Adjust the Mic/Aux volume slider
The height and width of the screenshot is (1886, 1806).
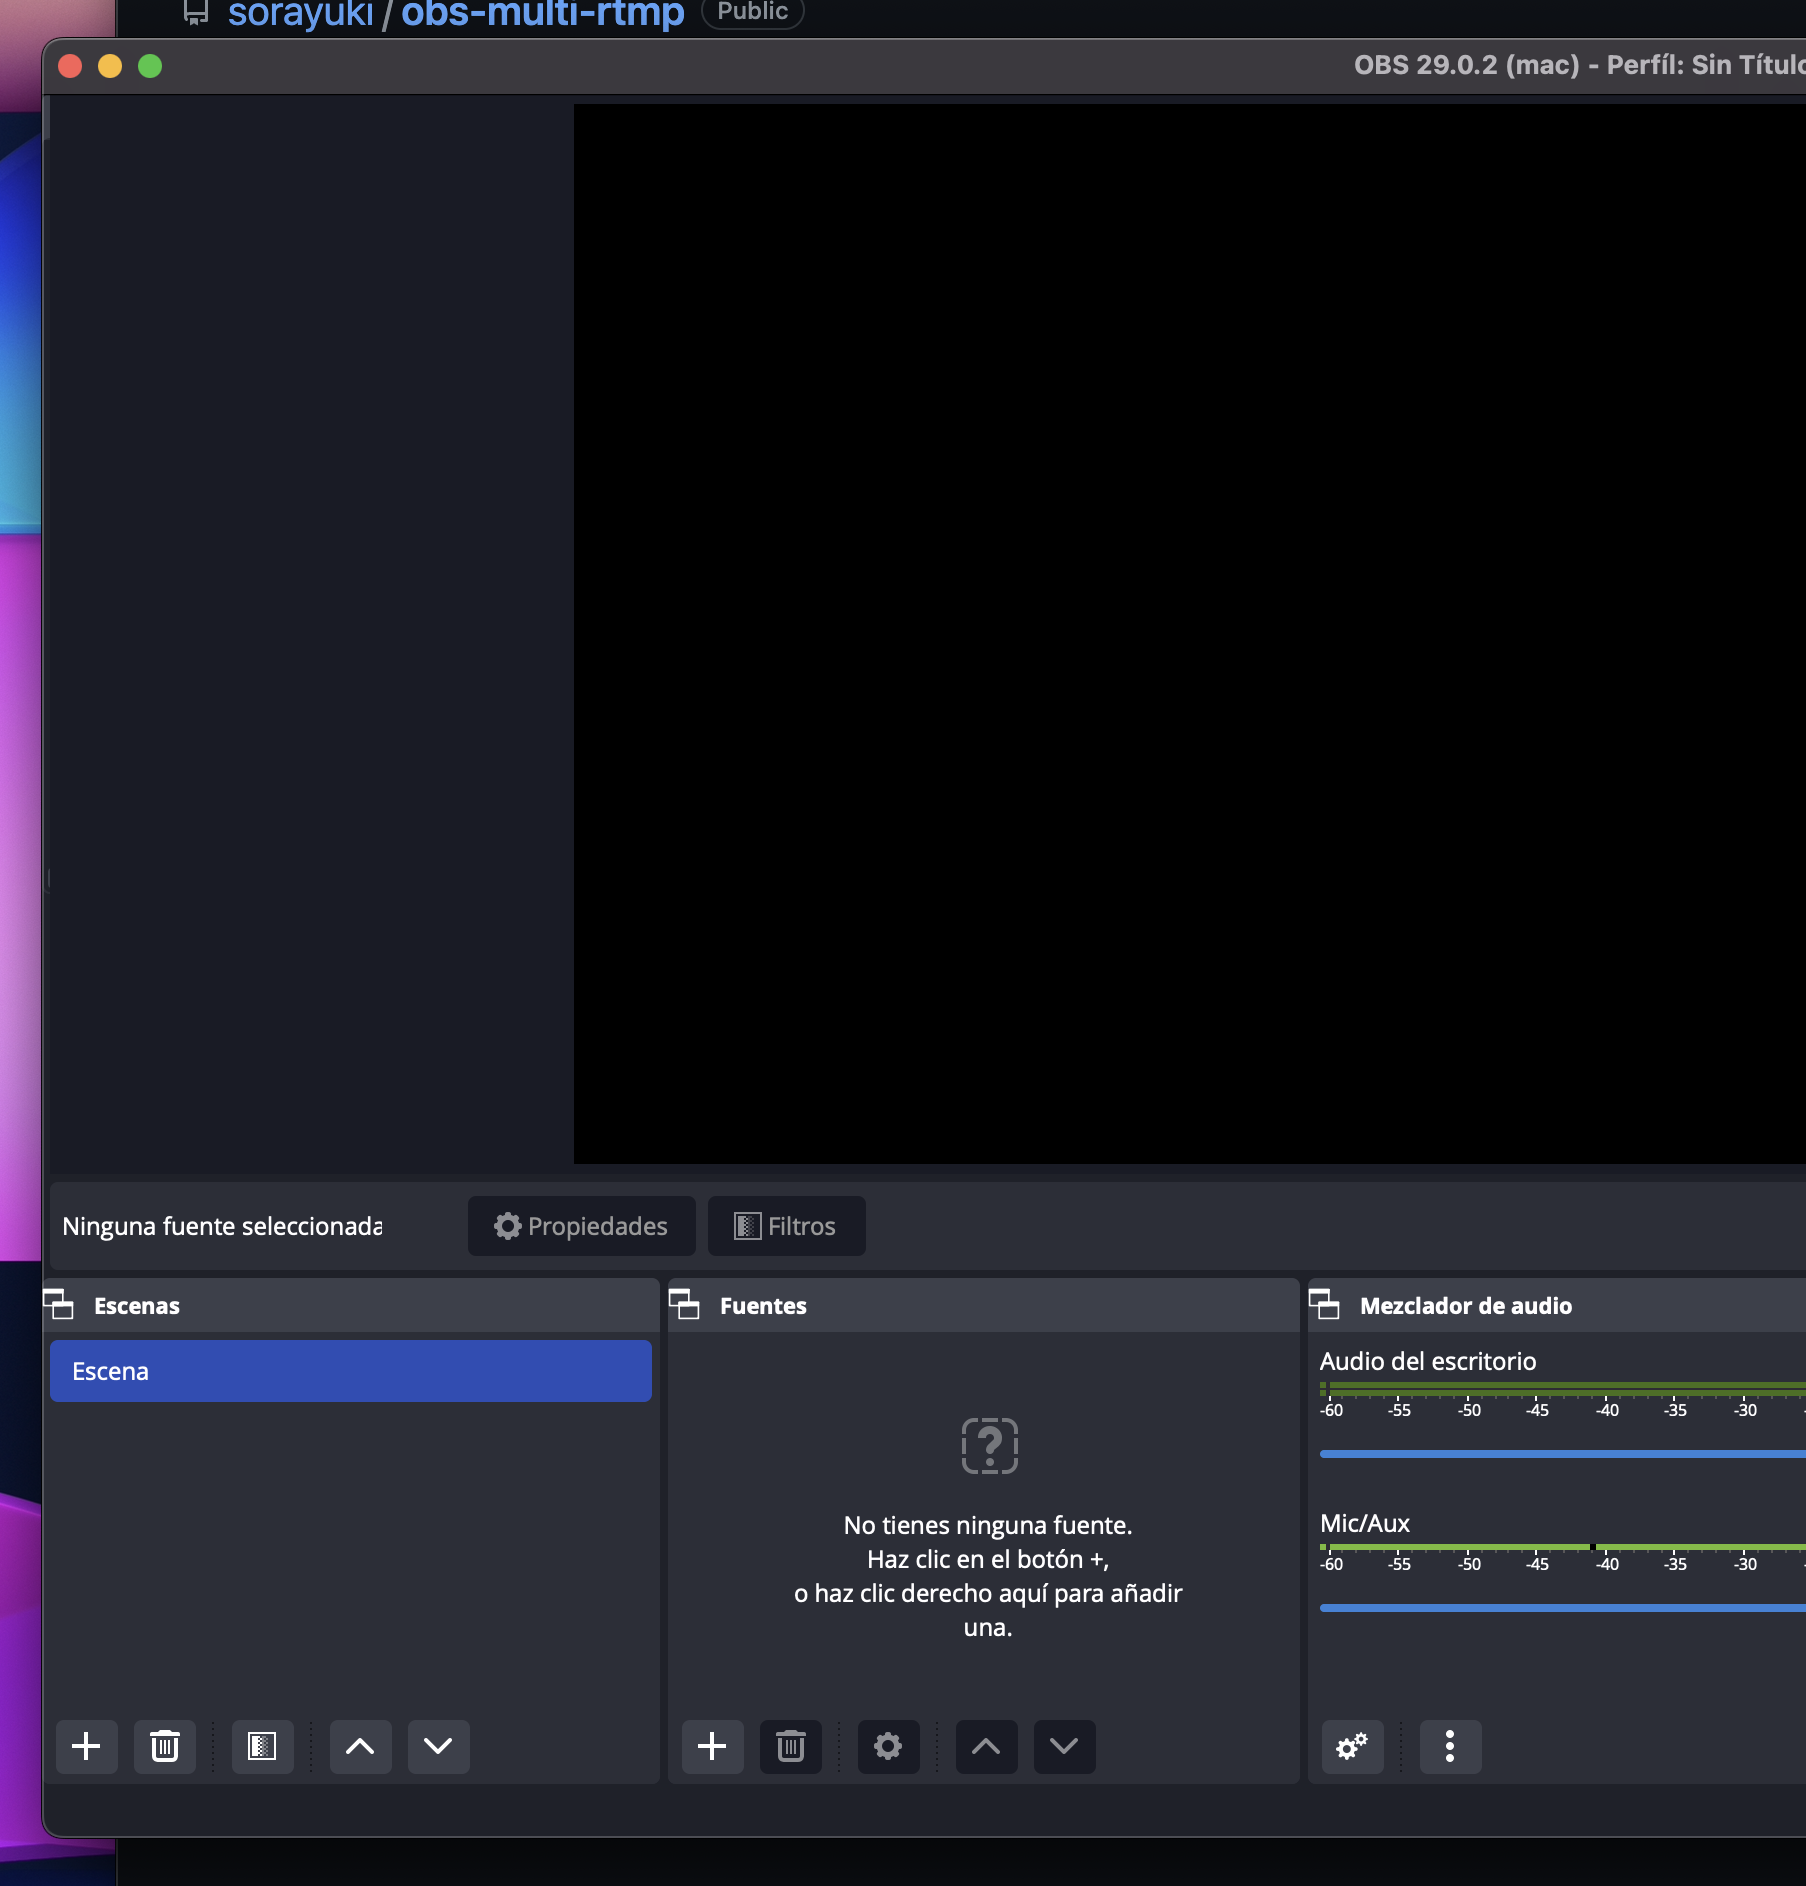click(1560, 1607)
